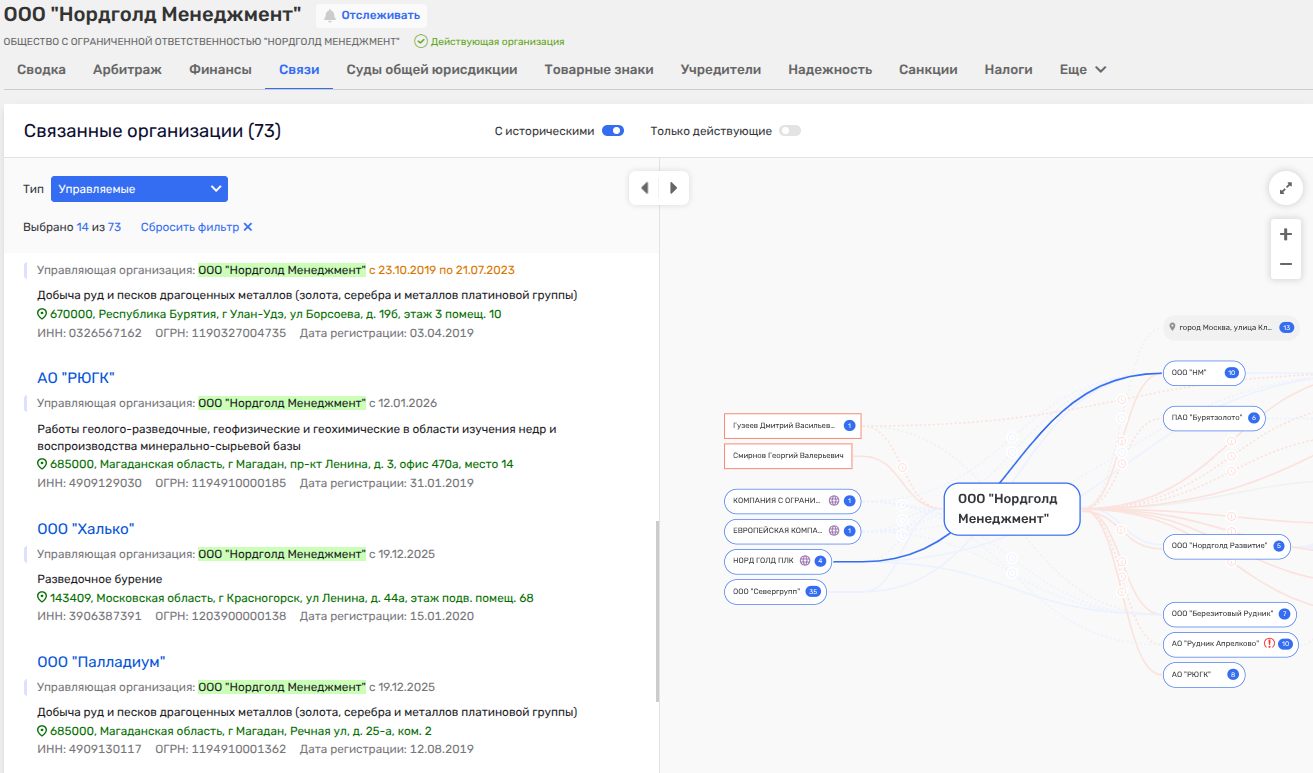Click the right arrow panel expand button
The image size is (1313, 773).
click(x=674, y=188)
